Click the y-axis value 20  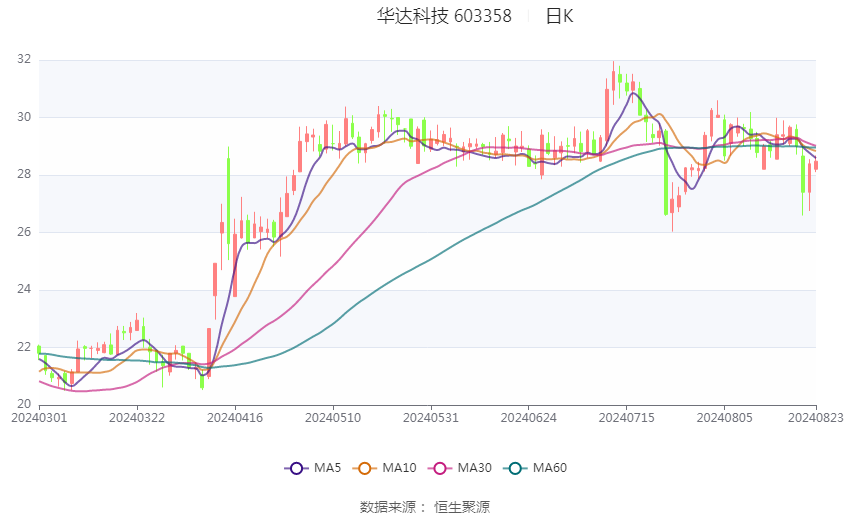tap(24, 404)
